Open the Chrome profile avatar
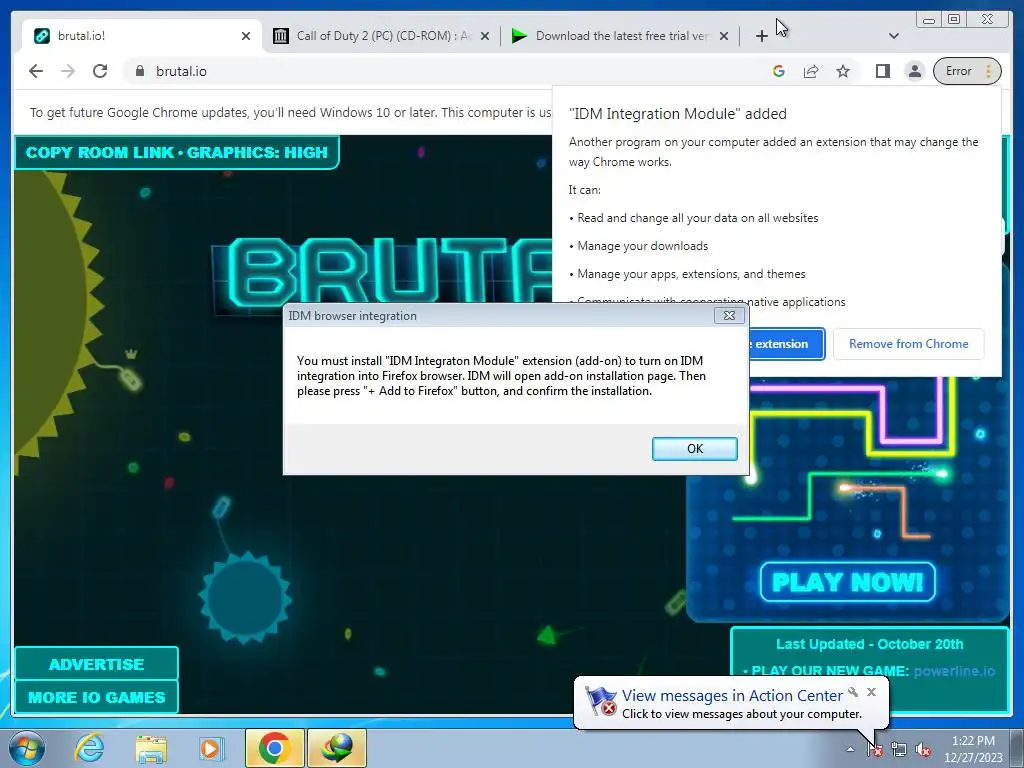1024x768 pixels. pos(915,71)
